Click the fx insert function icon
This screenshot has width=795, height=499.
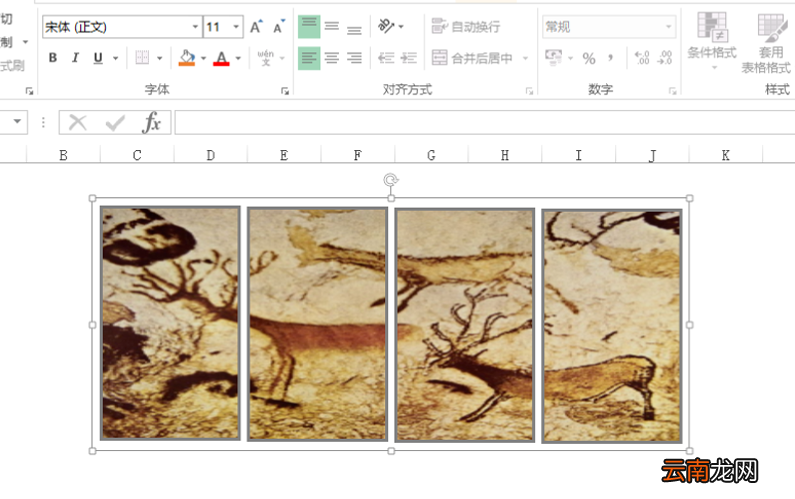151,122
